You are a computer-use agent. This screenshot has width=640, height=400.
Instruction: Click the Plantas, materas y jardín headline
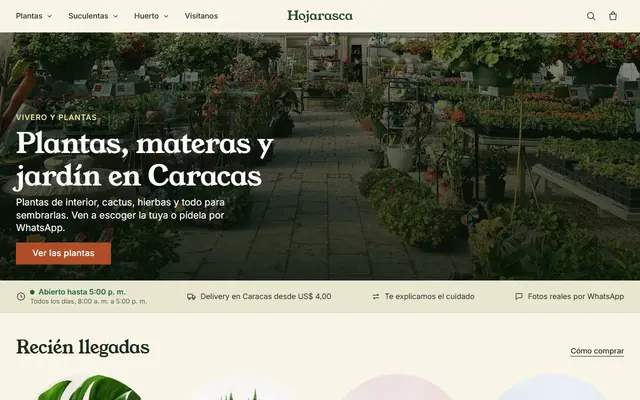(144, 160)
